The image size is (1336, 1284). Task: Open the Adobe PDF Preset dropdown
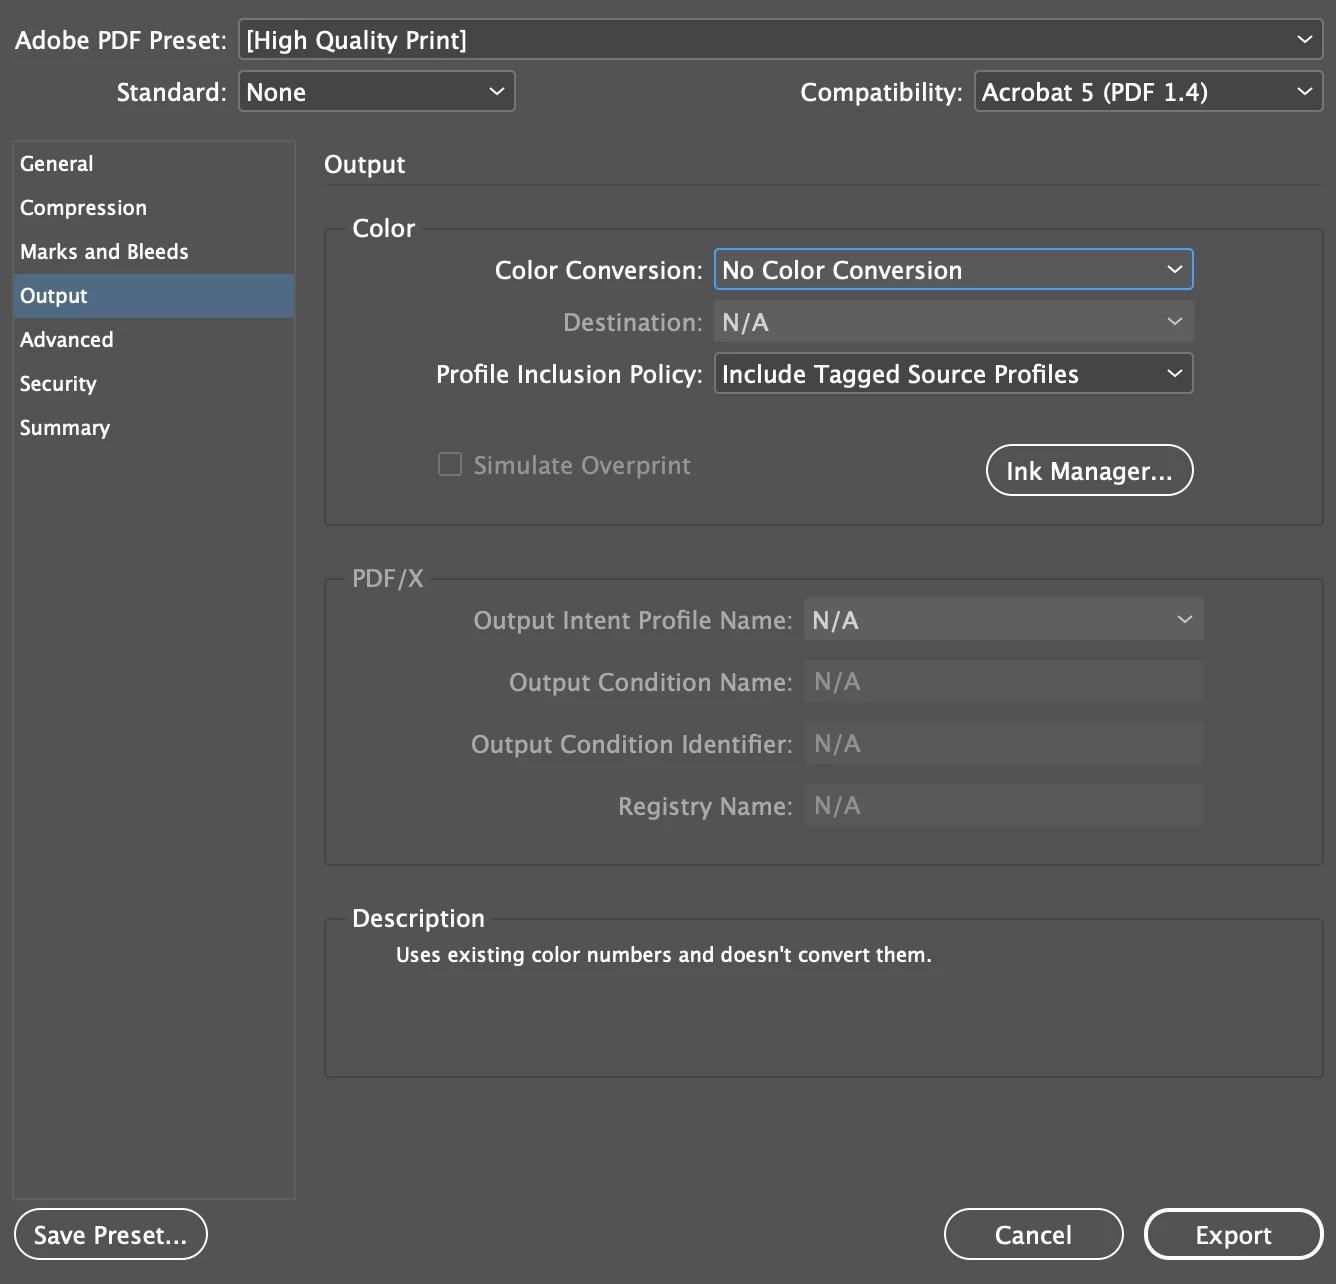click(x=780, y=40)
